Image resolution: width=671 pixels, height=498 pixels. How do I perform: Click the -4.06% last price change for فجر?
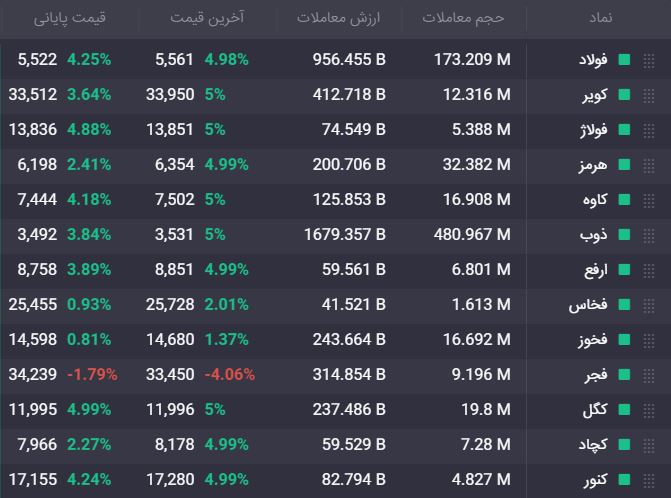(x=230, y=375)
